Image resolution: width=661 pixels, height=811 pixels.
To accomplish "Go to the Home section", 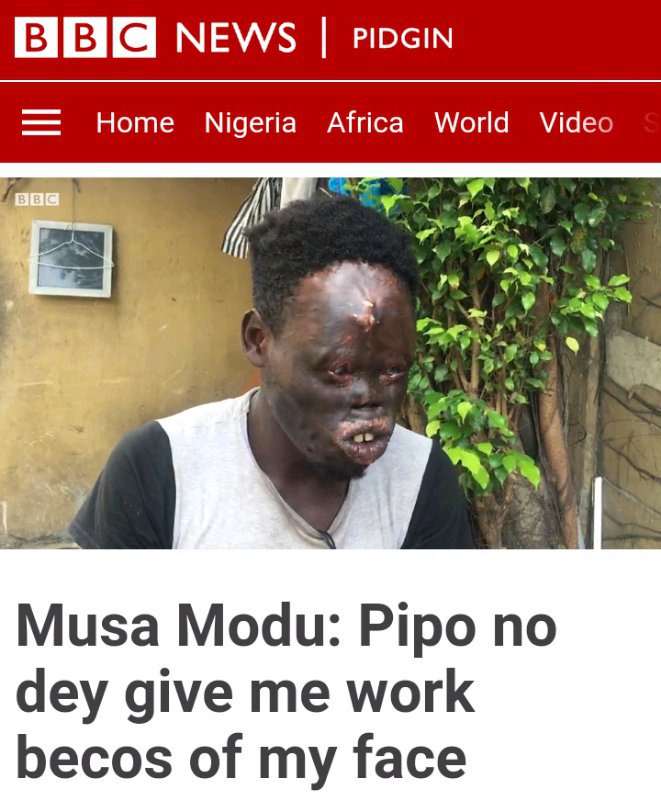I will click(x=135, y=123).
